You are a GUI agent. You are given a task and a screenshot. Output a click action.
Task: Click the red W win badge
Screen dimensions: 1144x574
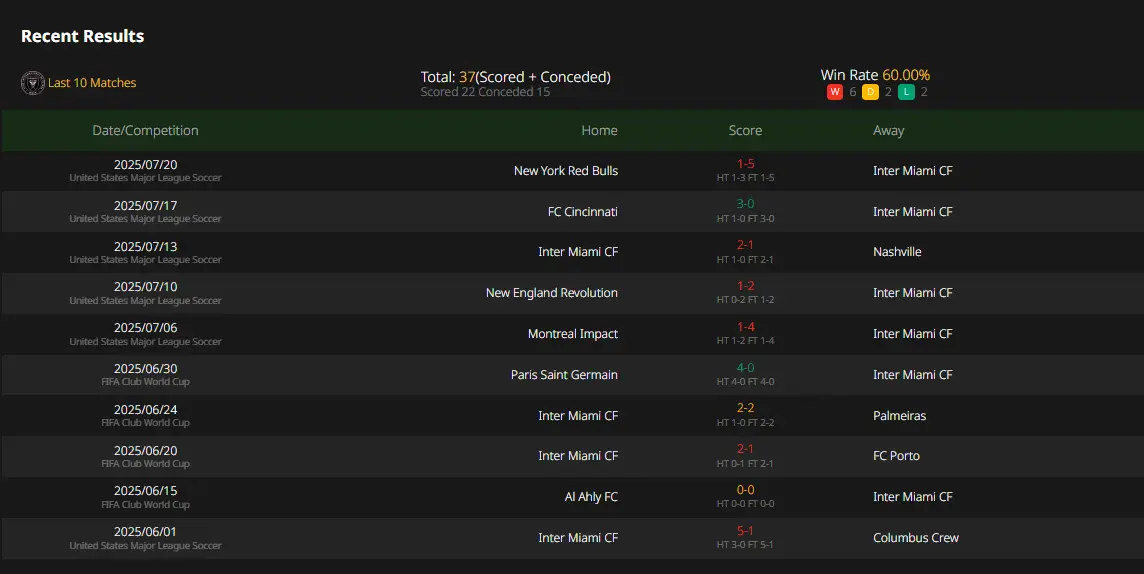click(835, 92)
